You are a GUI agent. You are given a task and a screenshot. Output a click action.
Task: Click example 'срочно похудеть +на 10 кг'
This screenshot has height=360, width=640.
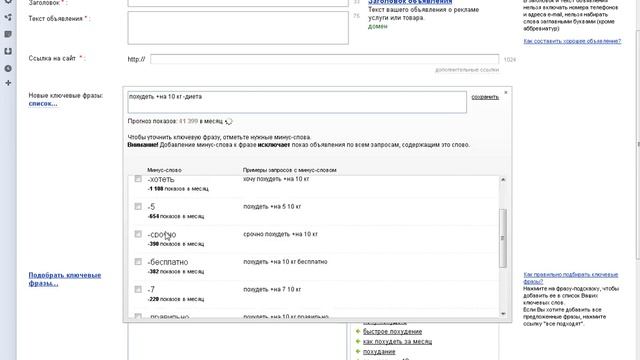click(x=280, y=234)
